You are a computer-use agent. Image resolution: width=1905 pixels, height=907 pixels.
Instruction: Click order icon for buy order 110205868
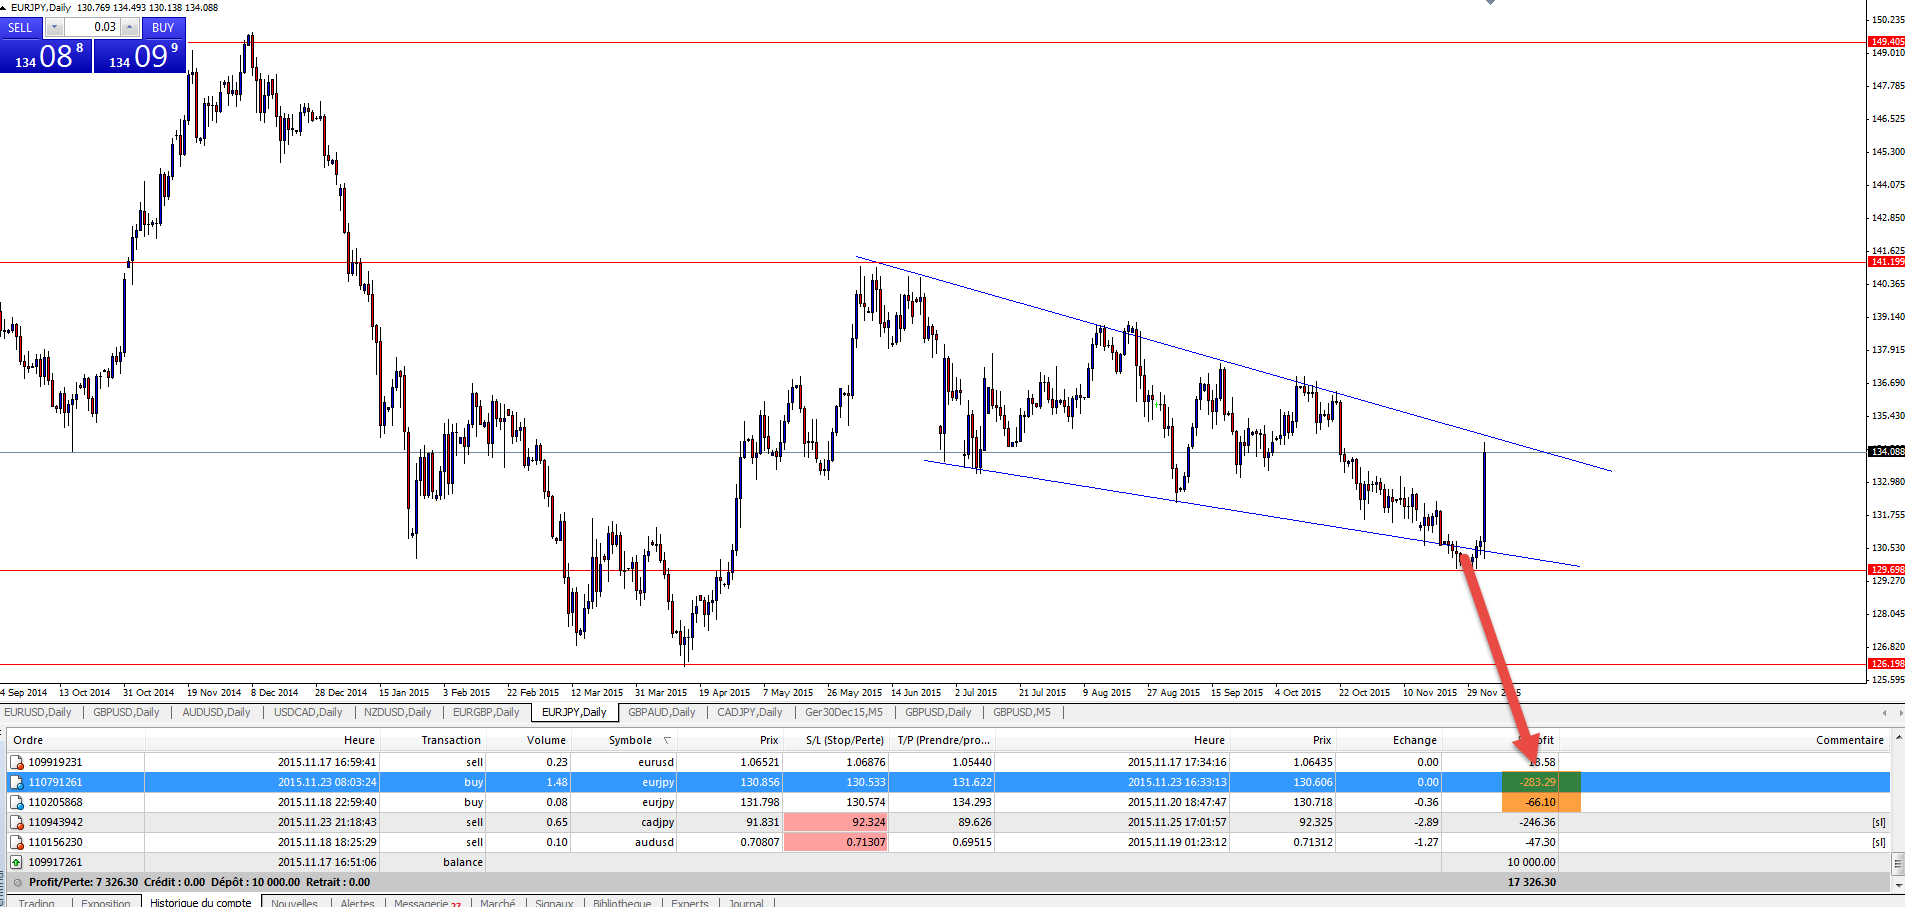[17, 802]
